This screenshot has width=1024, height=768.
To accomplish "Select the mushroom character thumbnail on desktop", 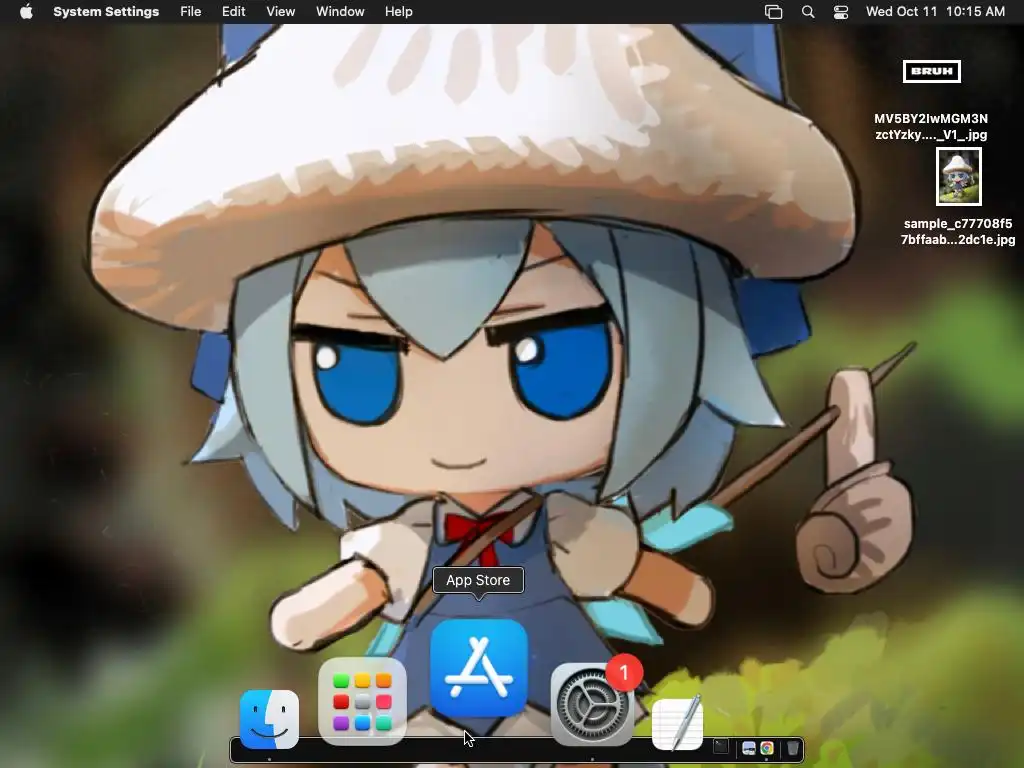I will (x=959, y=176).
